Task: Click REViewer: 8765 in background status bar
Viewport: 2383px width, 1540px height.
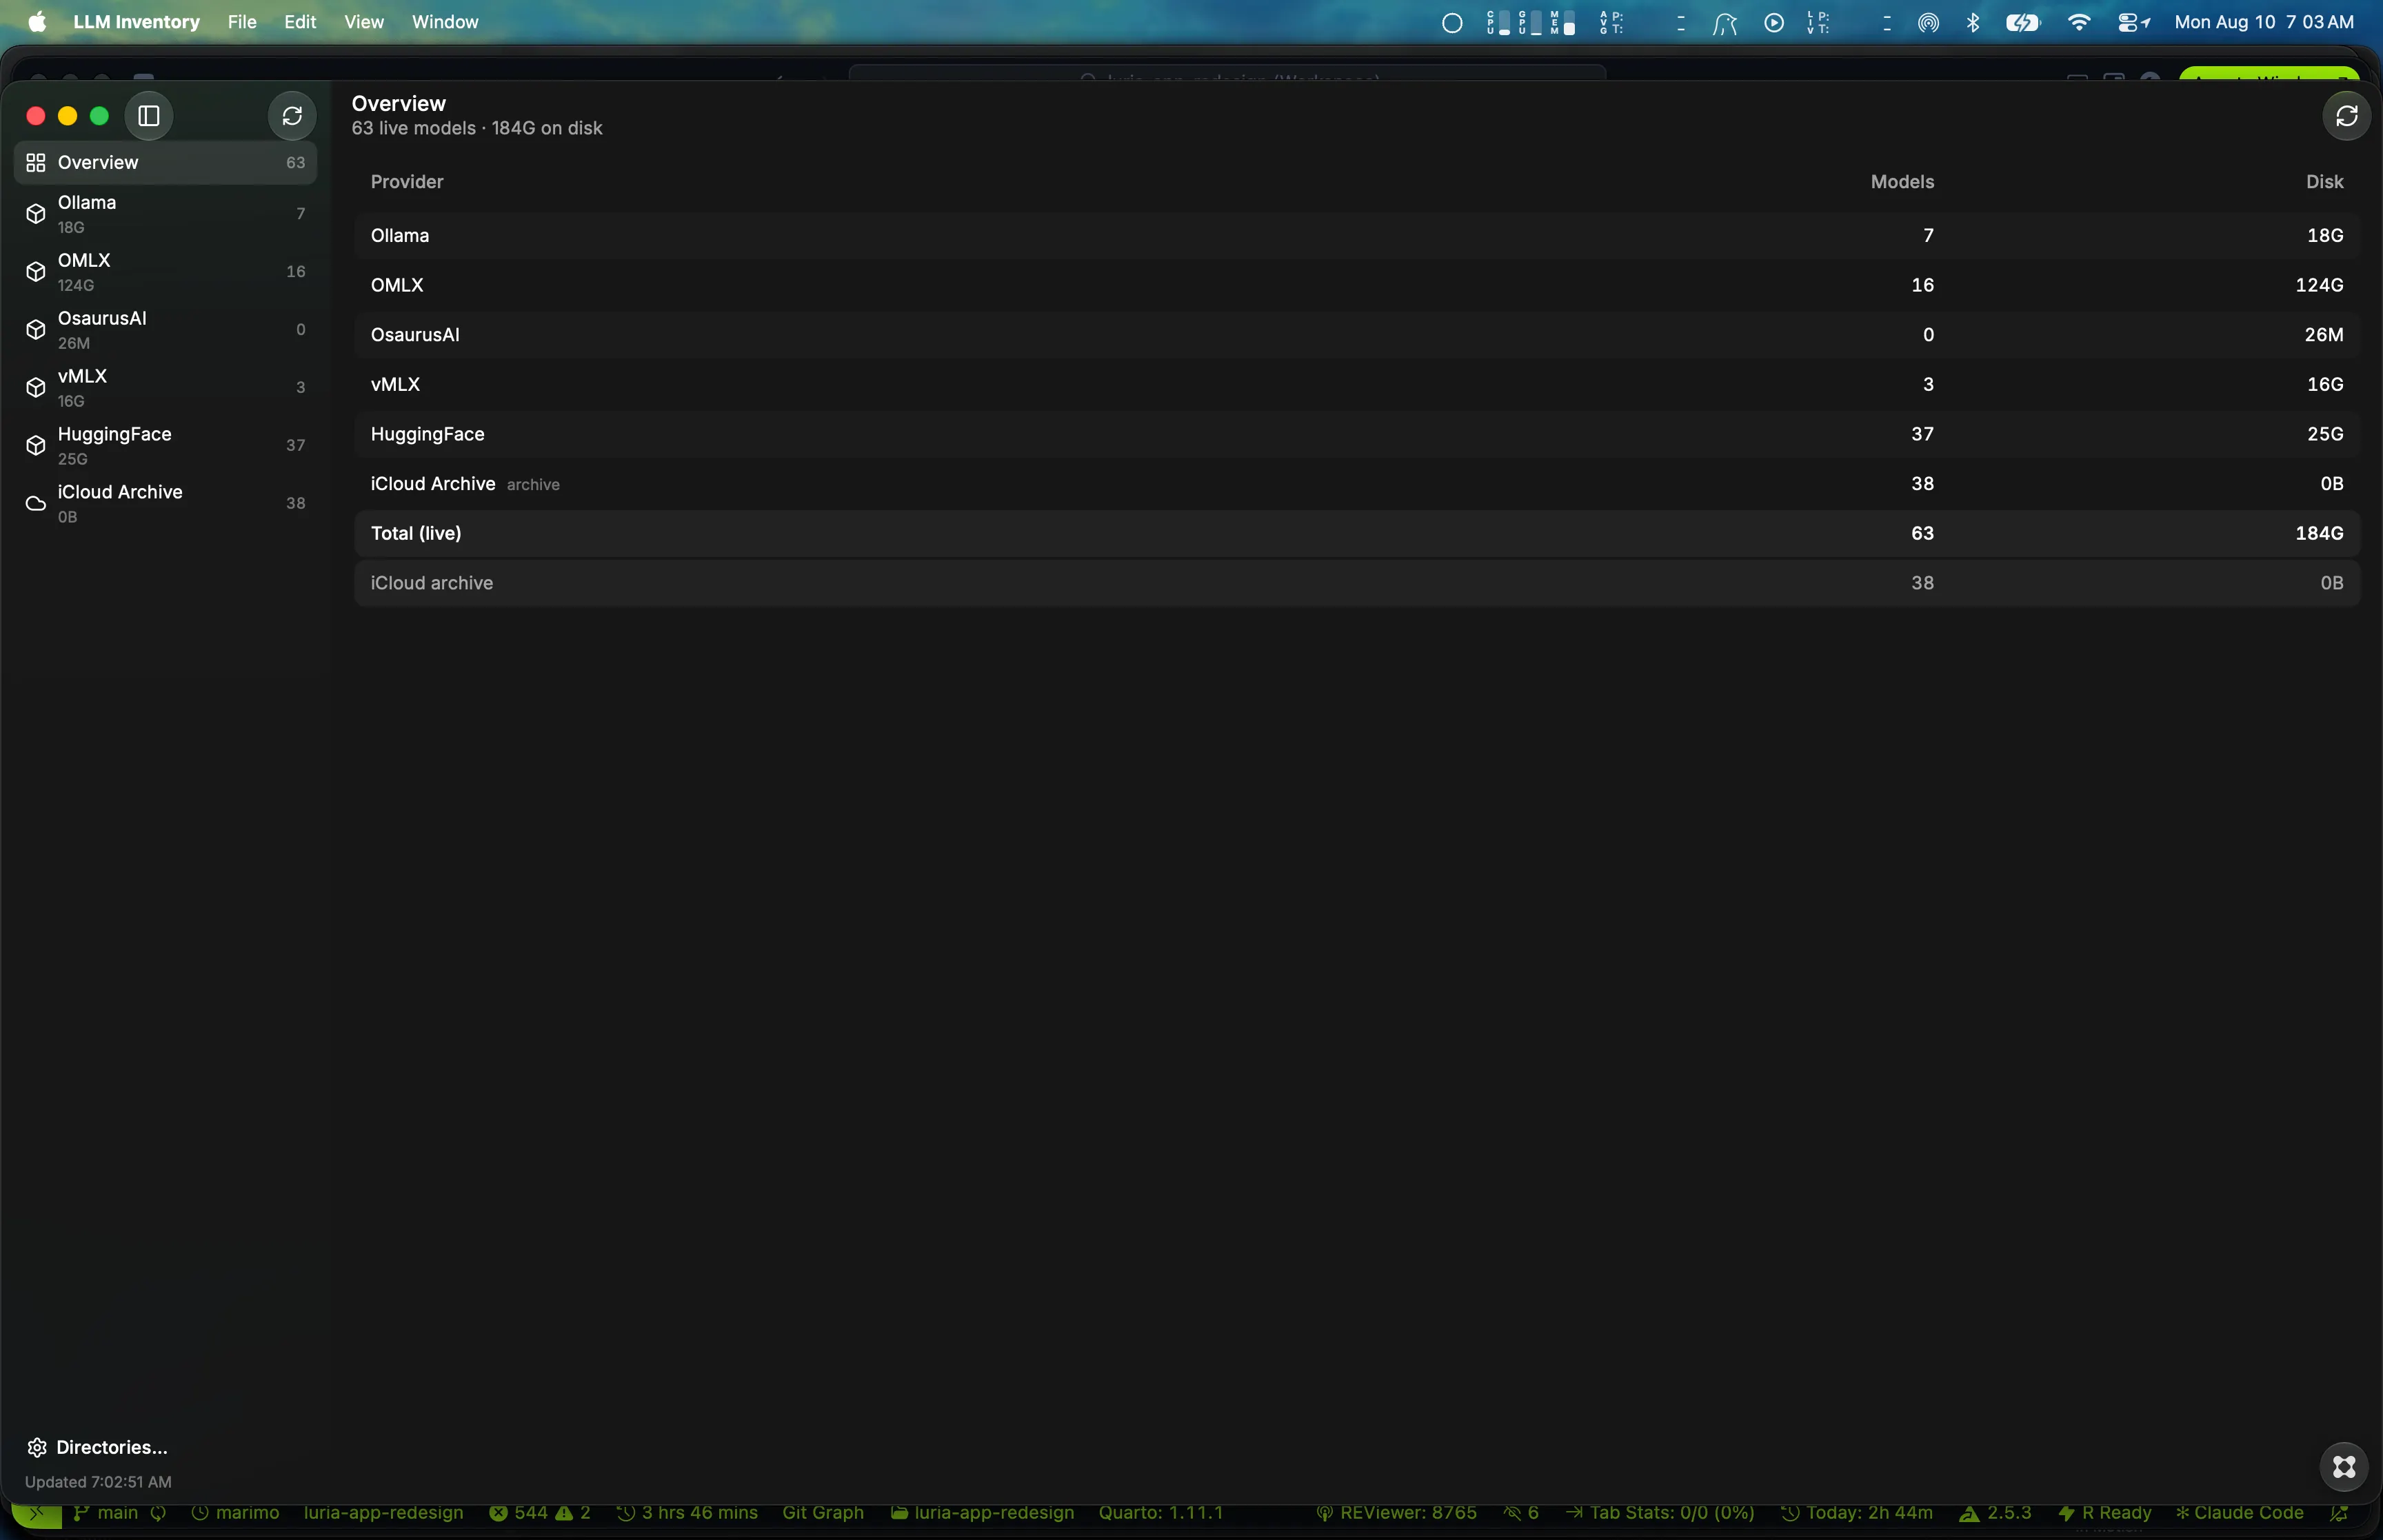Action: point(1397,1513)
